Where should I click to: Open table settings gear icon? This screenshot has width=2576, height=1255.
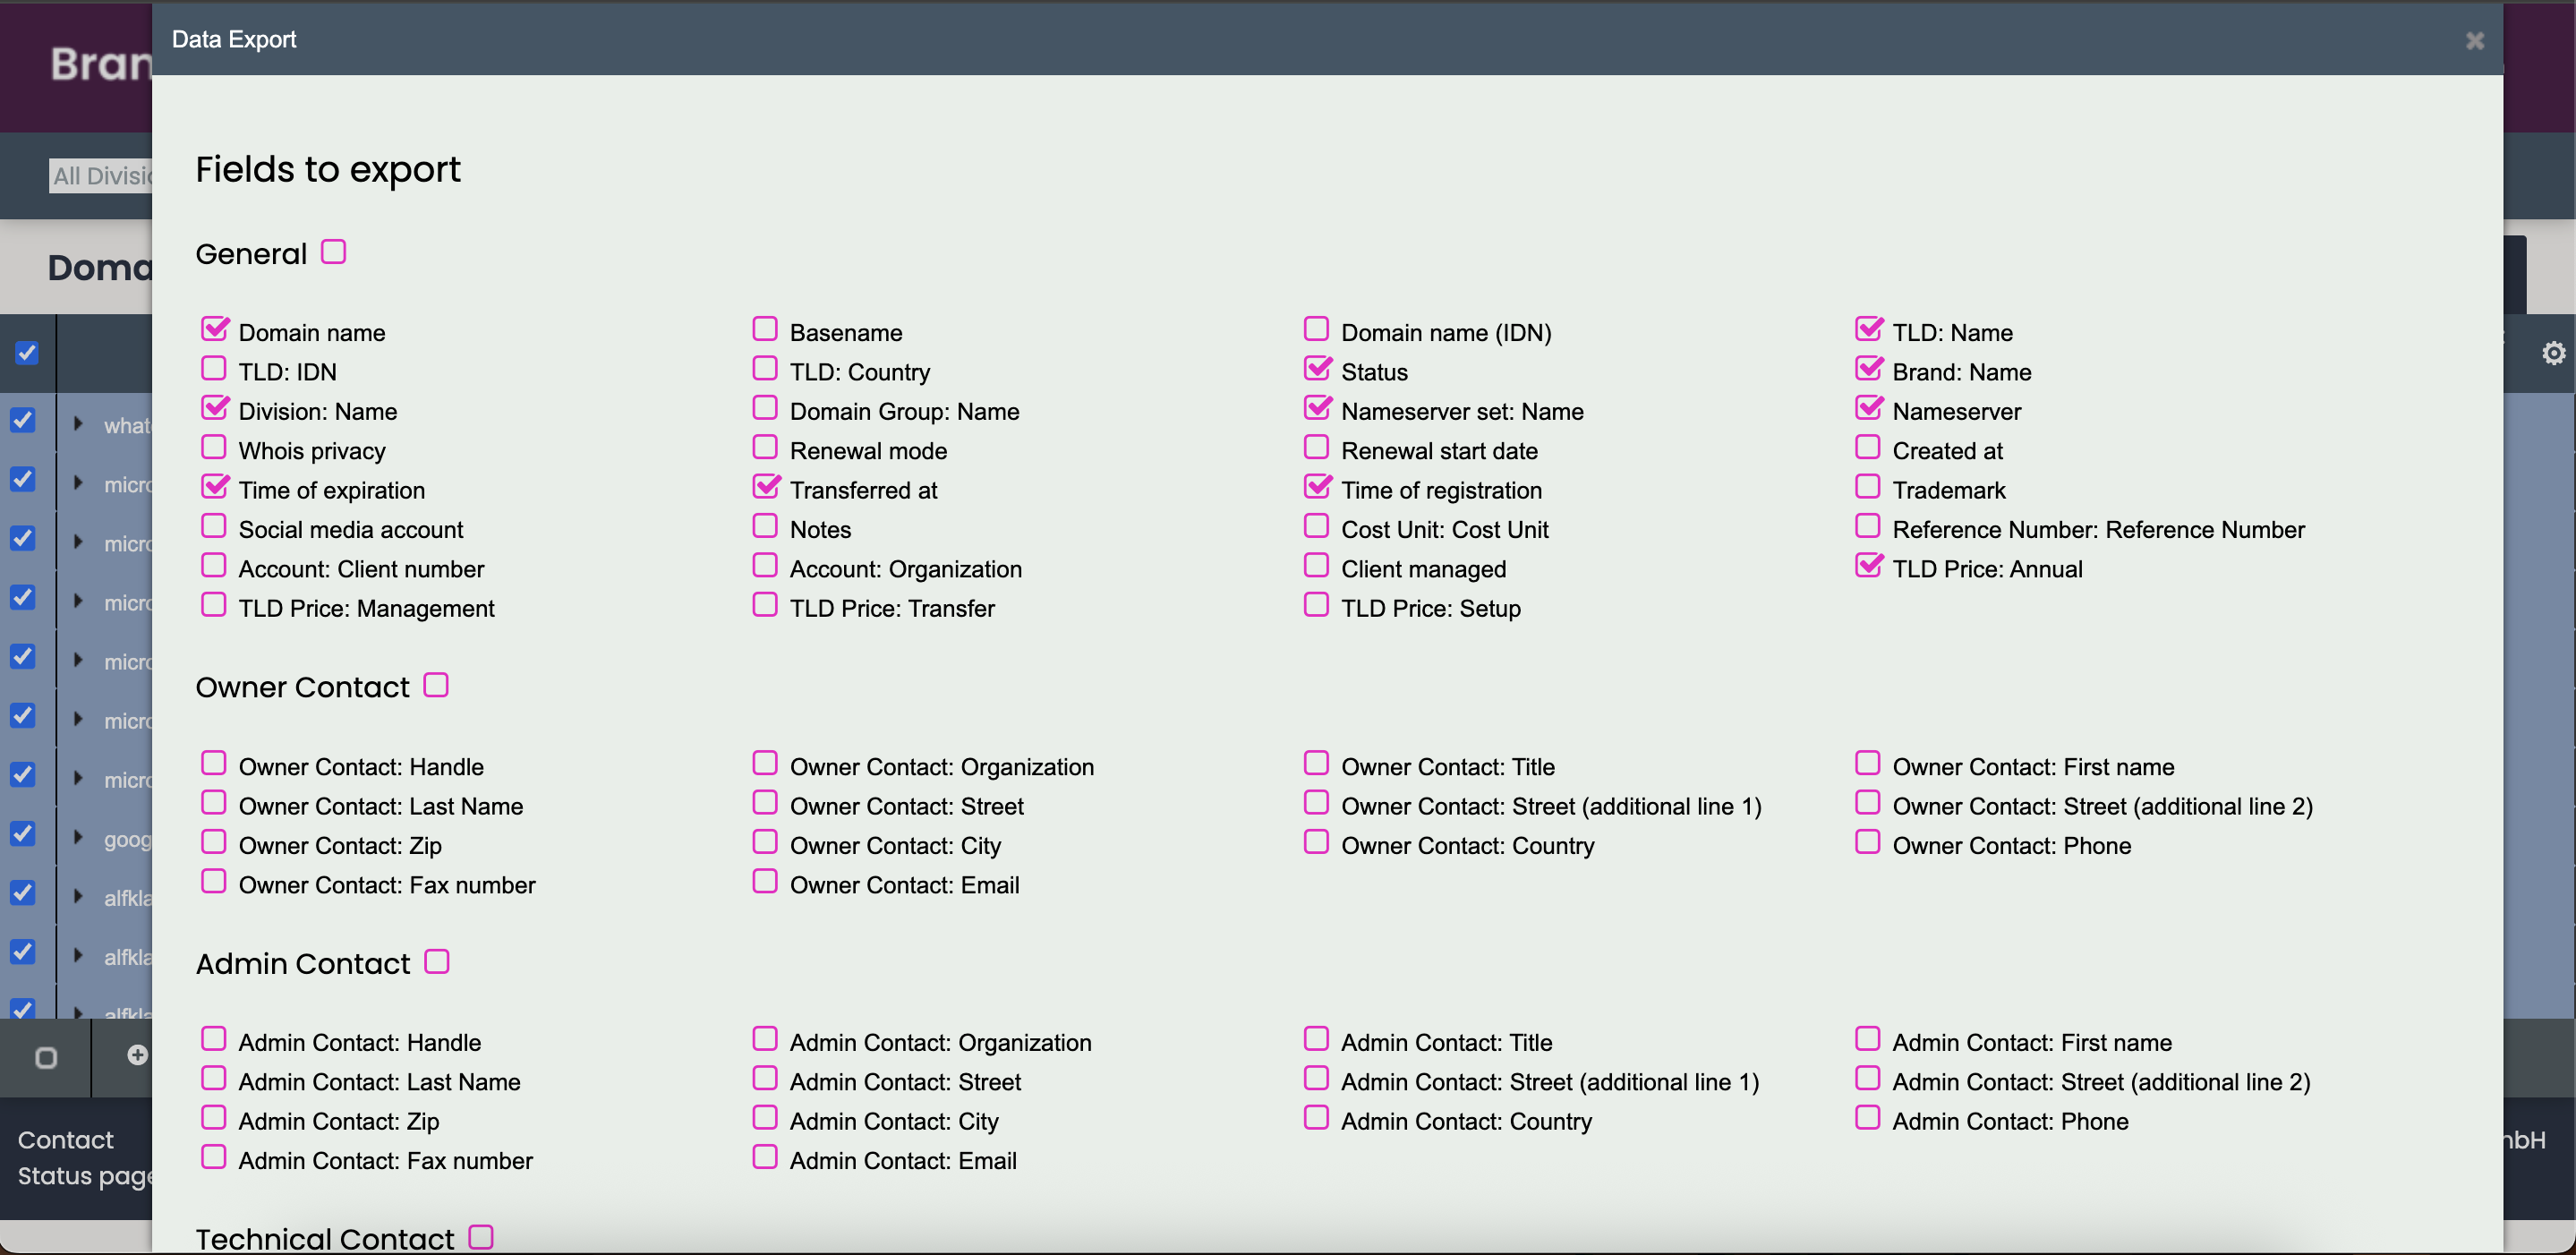pyautogui.click(x=2553, y=353)
